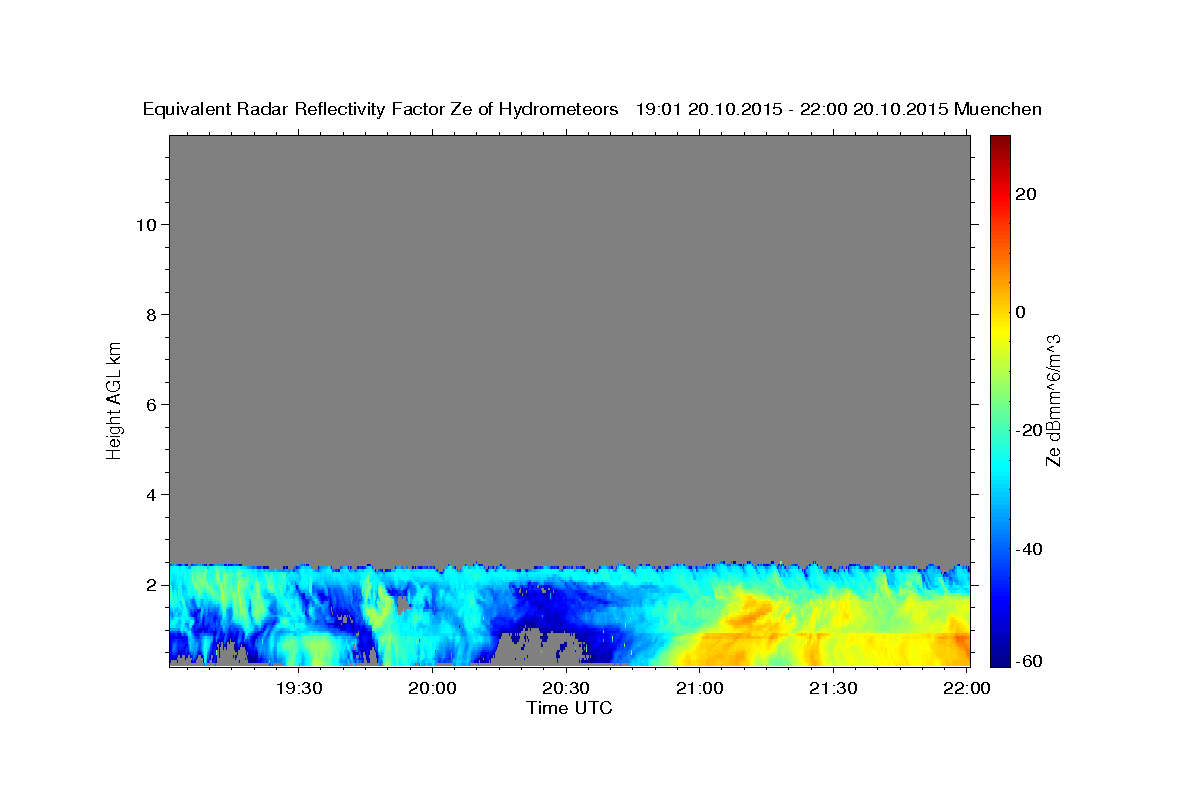Click the 19:30 time tick label

pyautogui.click(x=299, y=688)
